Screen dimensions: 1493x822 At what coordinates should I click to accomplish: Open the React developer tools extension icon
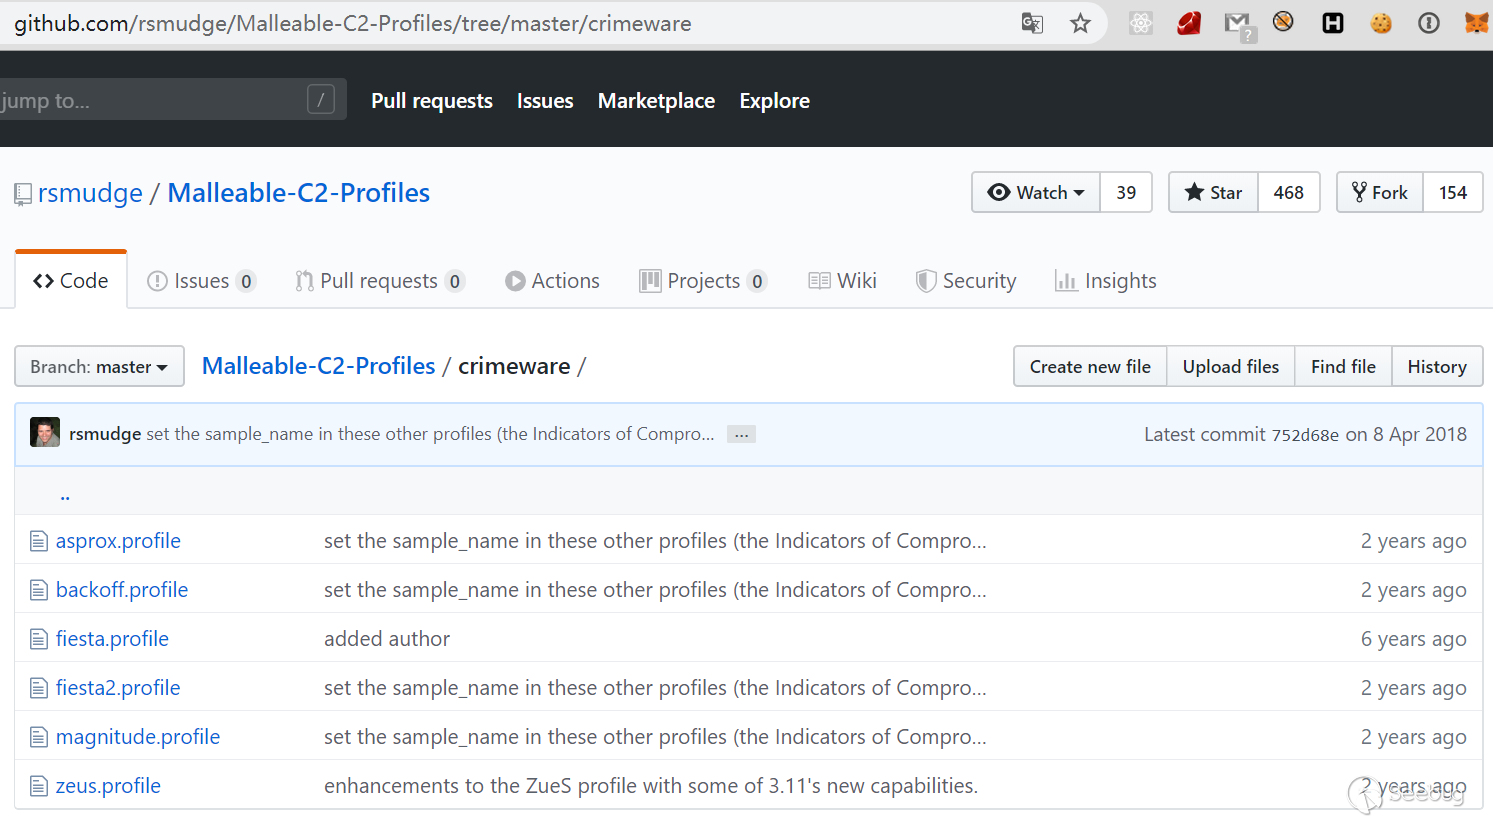(1141, 23)
